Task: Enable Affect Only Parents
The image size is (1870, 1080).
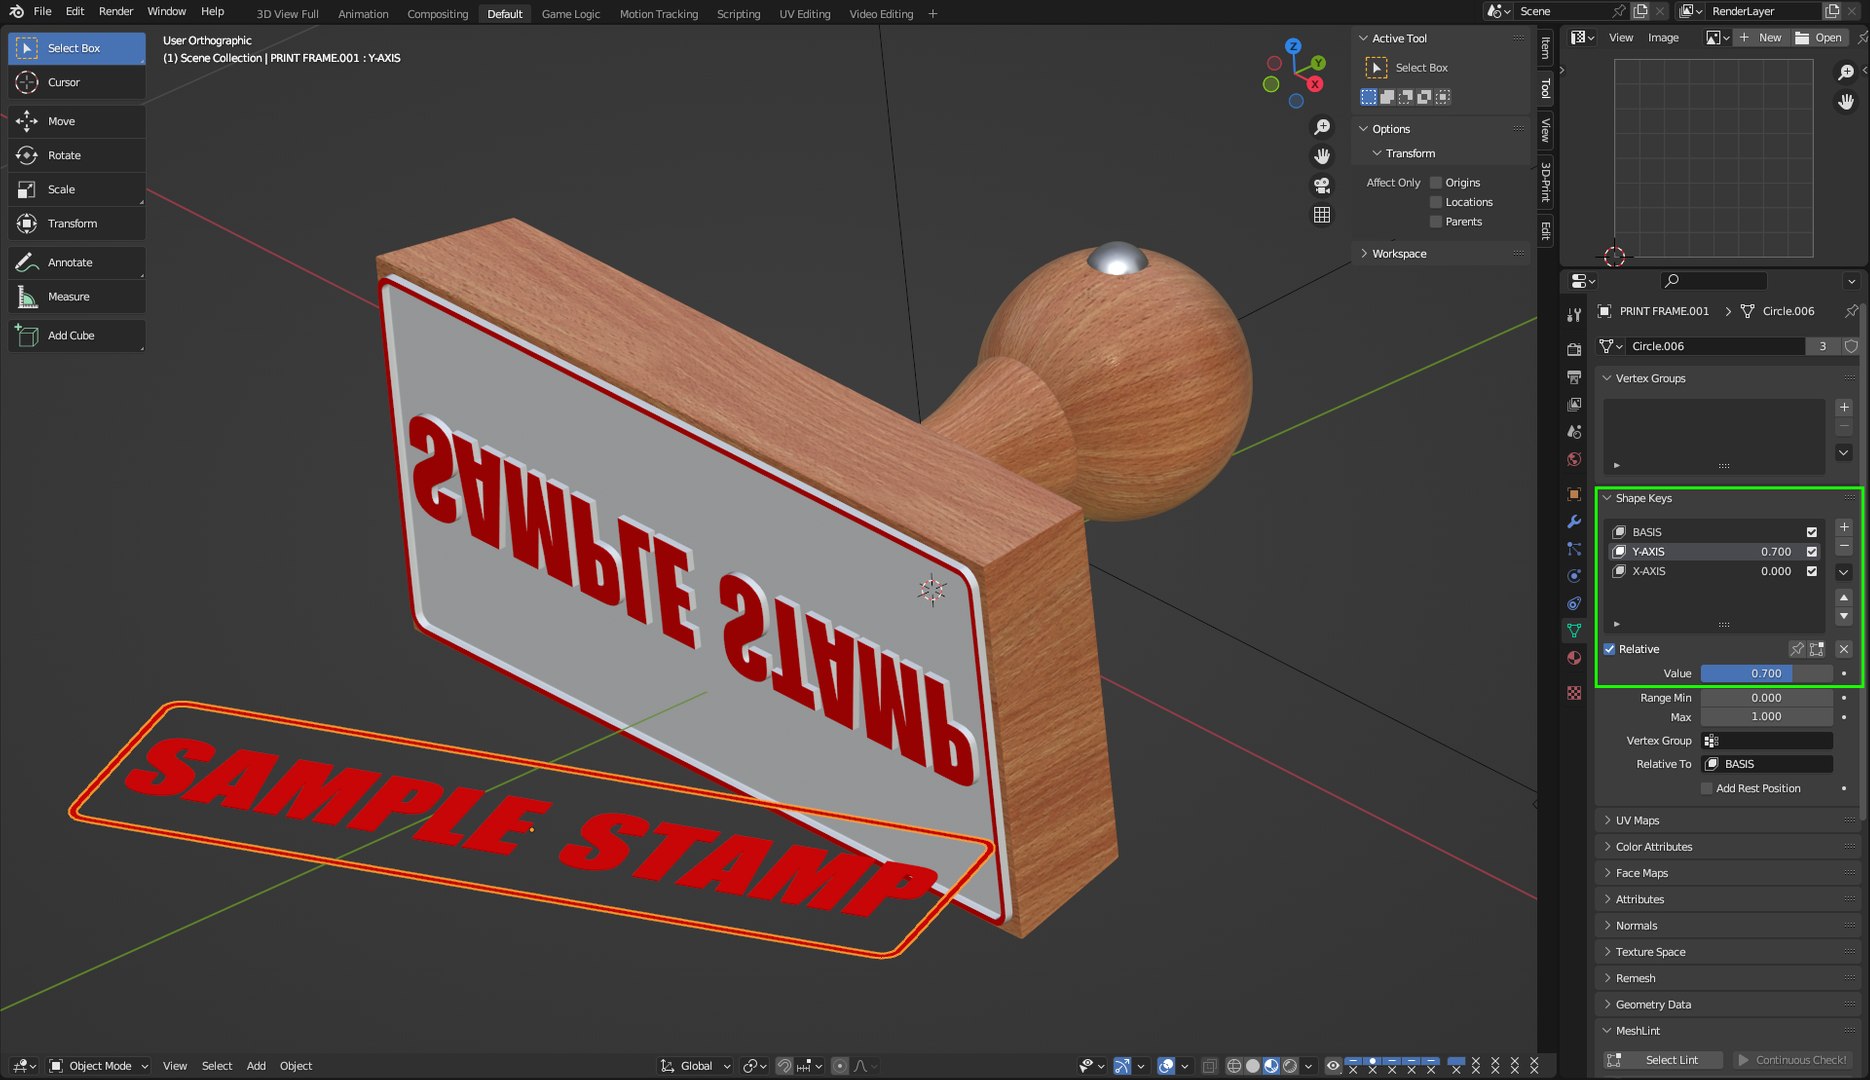Action: point(1436,222)
